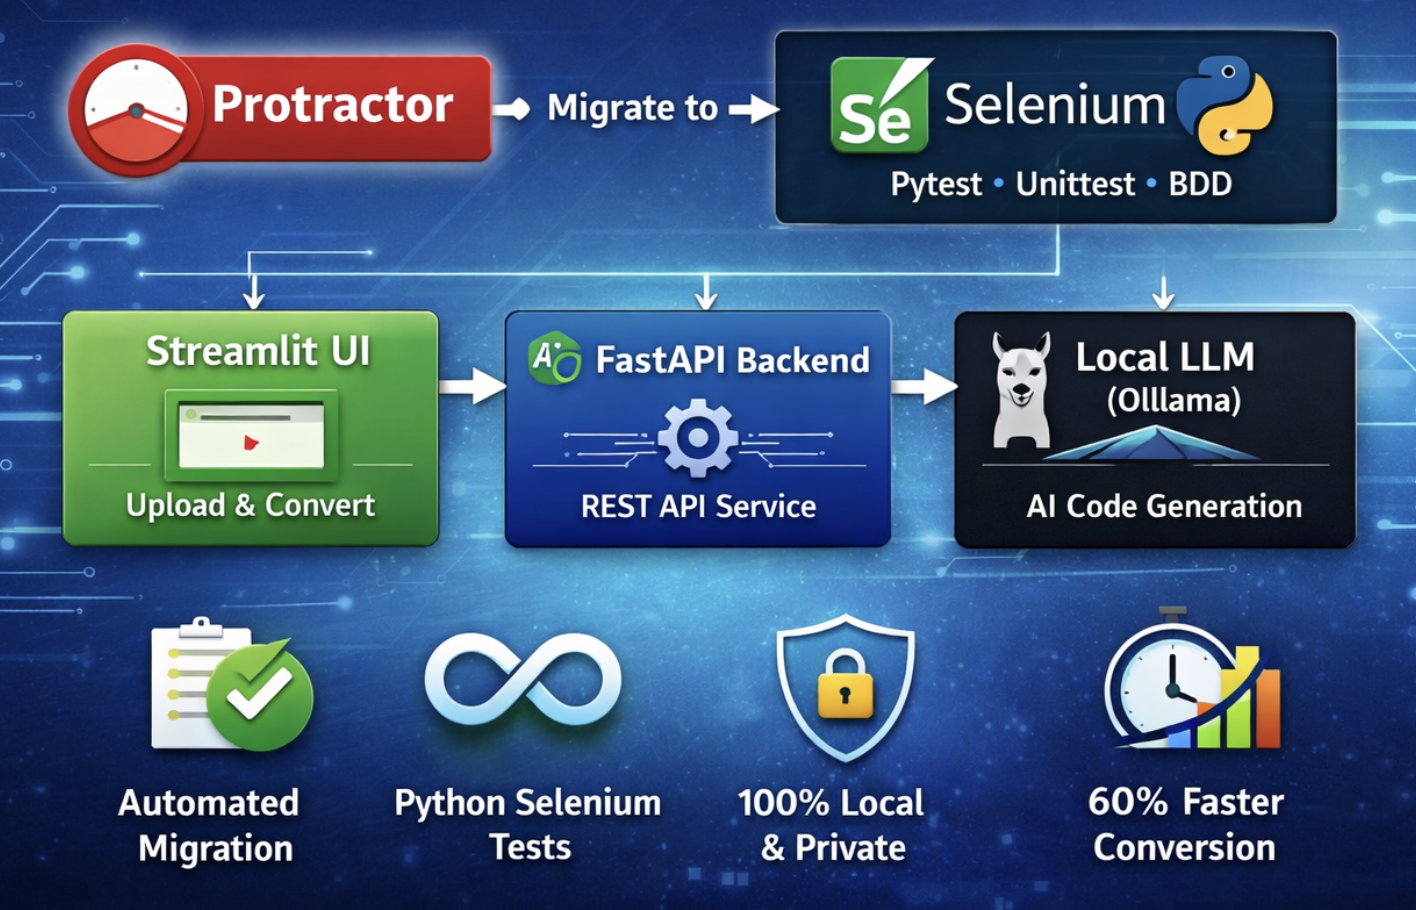Click the Python snake logo
1416x910 pixels.
tap(1225, 106)
